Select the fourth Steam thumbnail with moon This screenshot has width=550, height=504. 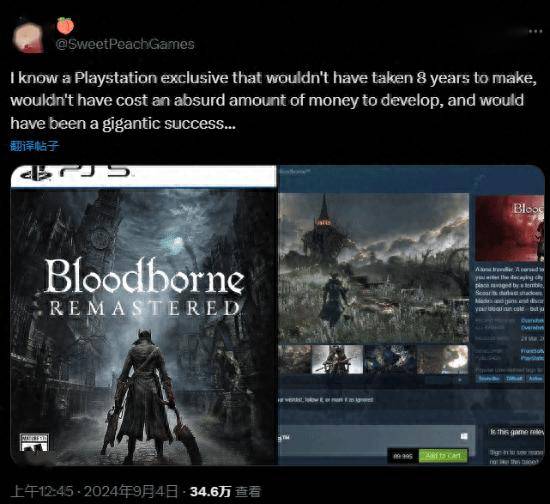pyautogui.click(x=443, y=359)
